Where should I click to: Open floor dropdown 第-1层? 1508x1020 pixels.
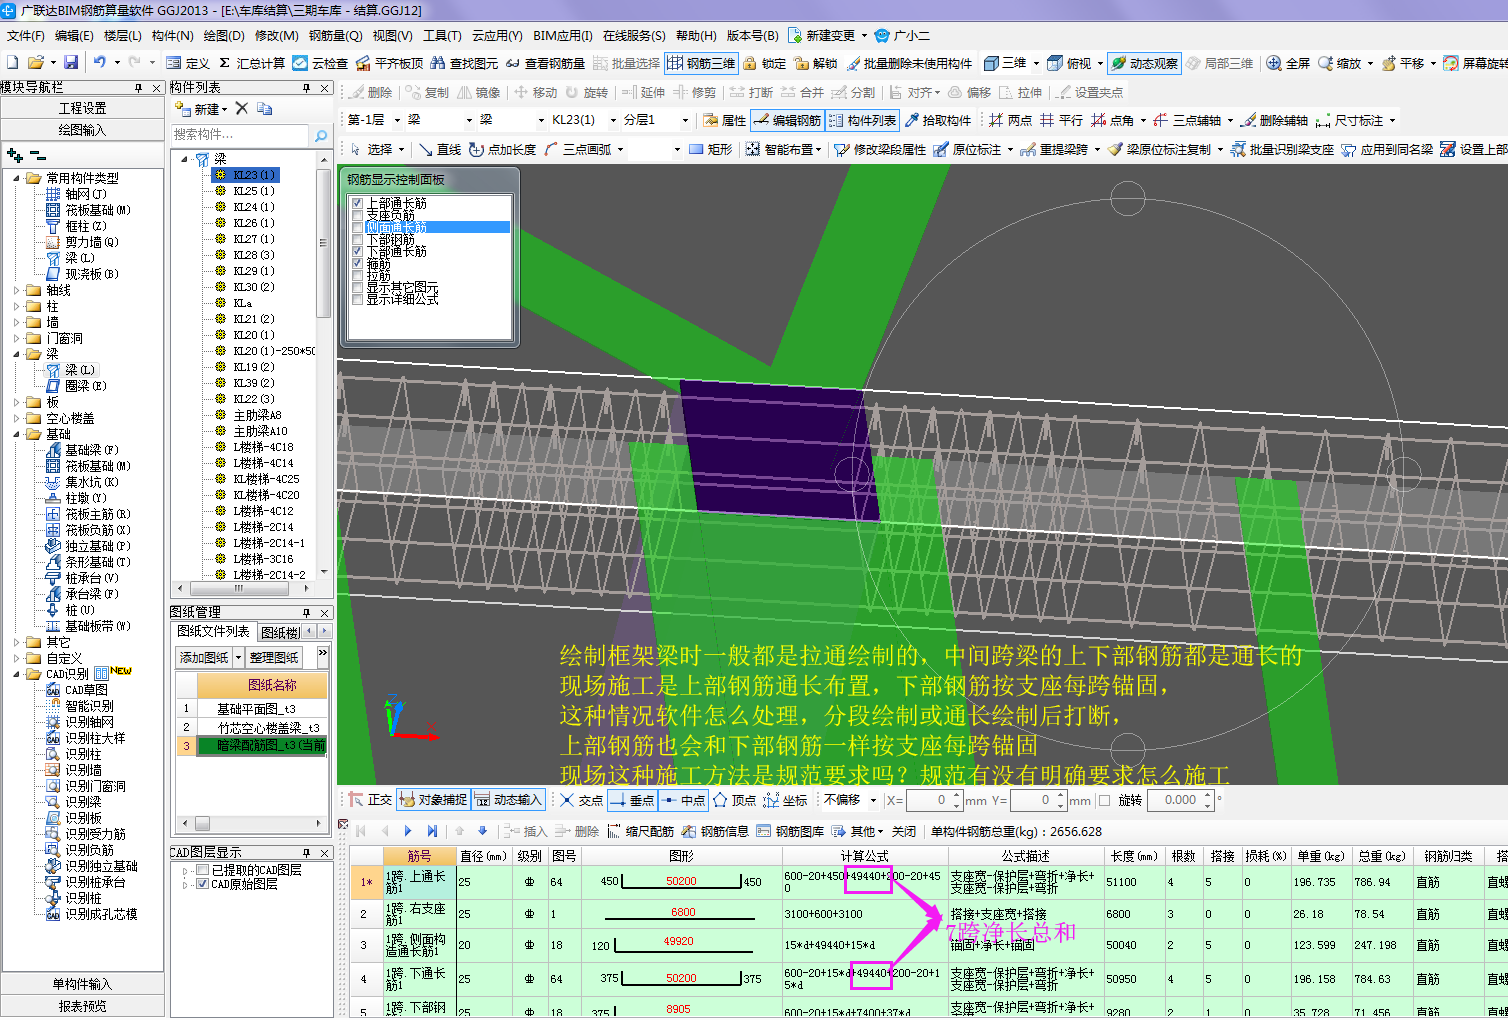point(397,120)
